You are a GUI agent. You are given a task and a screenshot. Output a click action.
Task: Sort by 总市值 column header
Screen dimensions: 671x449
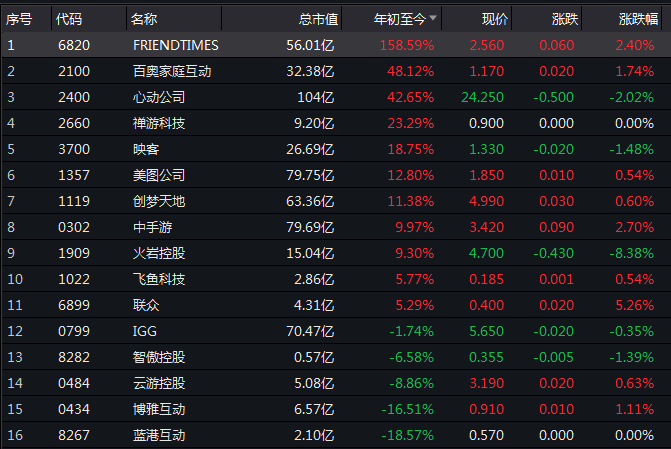(x=318, y=19)
